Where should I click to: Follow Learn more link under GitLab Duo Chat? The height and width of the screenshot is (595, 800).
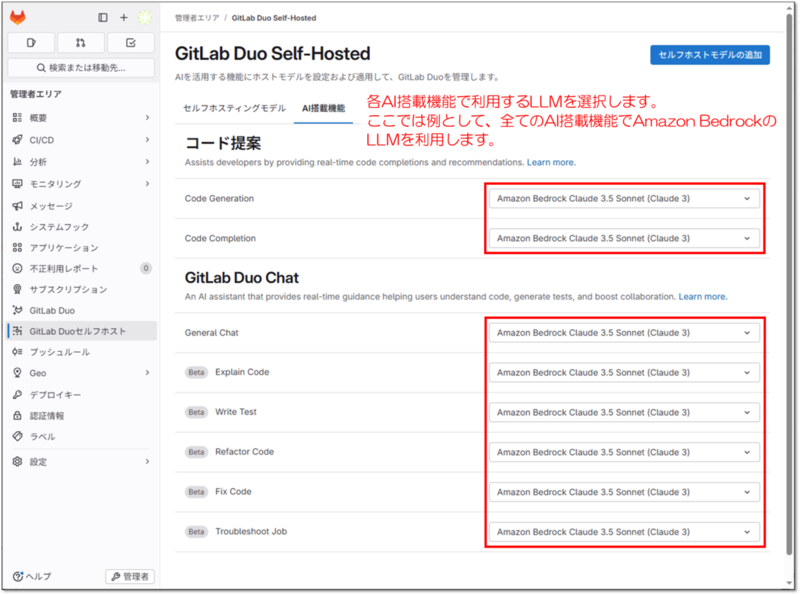coord(703,296)
